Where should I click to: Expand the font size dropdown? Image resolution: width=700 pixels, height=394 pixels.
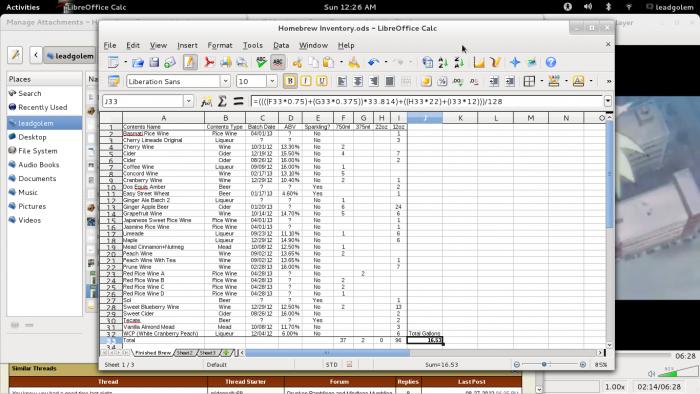pos(272,81)
